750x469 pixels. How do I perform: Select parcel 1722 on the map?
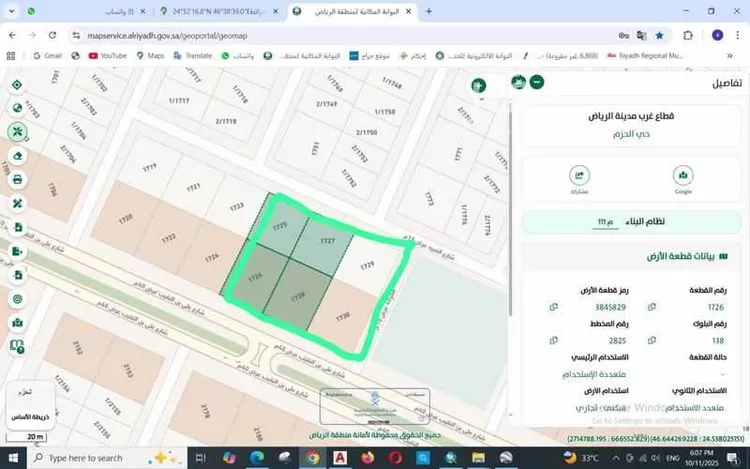click(x=168, y=238)
